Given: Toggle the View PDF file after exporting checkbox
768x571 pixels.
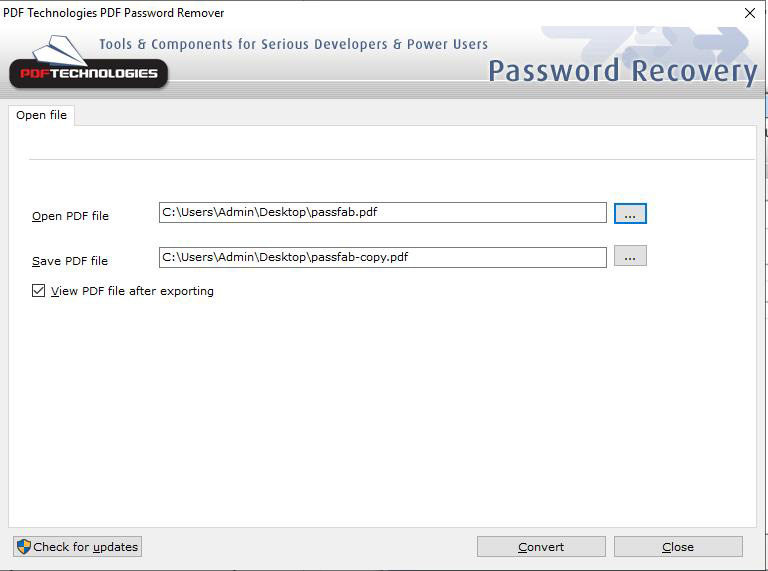Looking at the screenshot, I should 39,291.
